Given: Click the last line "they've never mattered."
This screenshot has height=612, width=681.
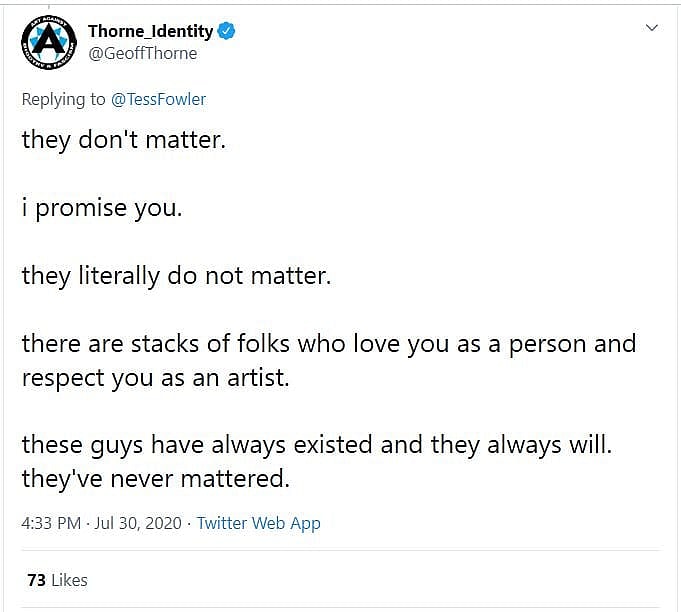Looking at the screenshot, I should (x=155, y=478).
